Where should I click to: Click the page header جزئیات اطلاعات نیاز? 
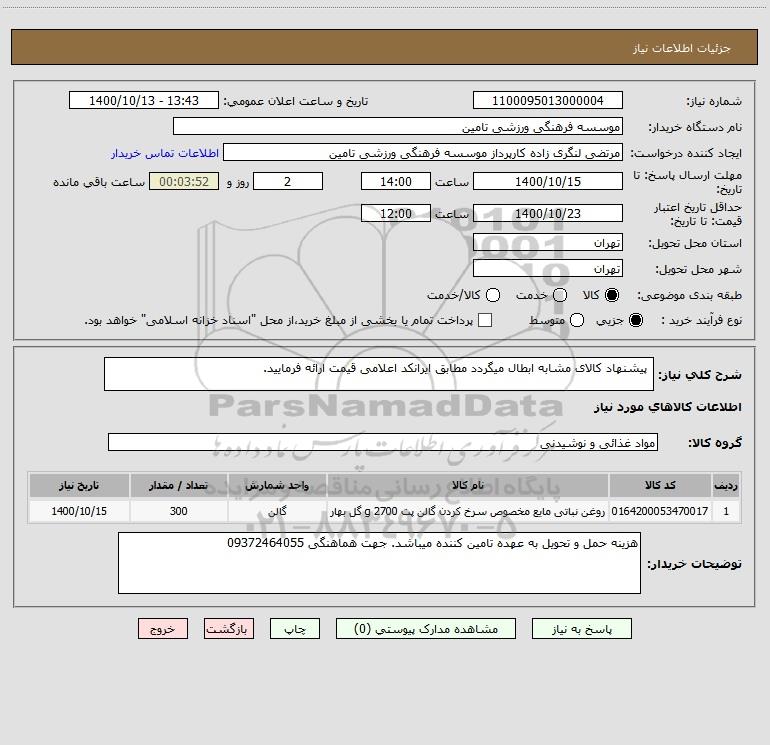pyautogui.click(x=682, y=48)
